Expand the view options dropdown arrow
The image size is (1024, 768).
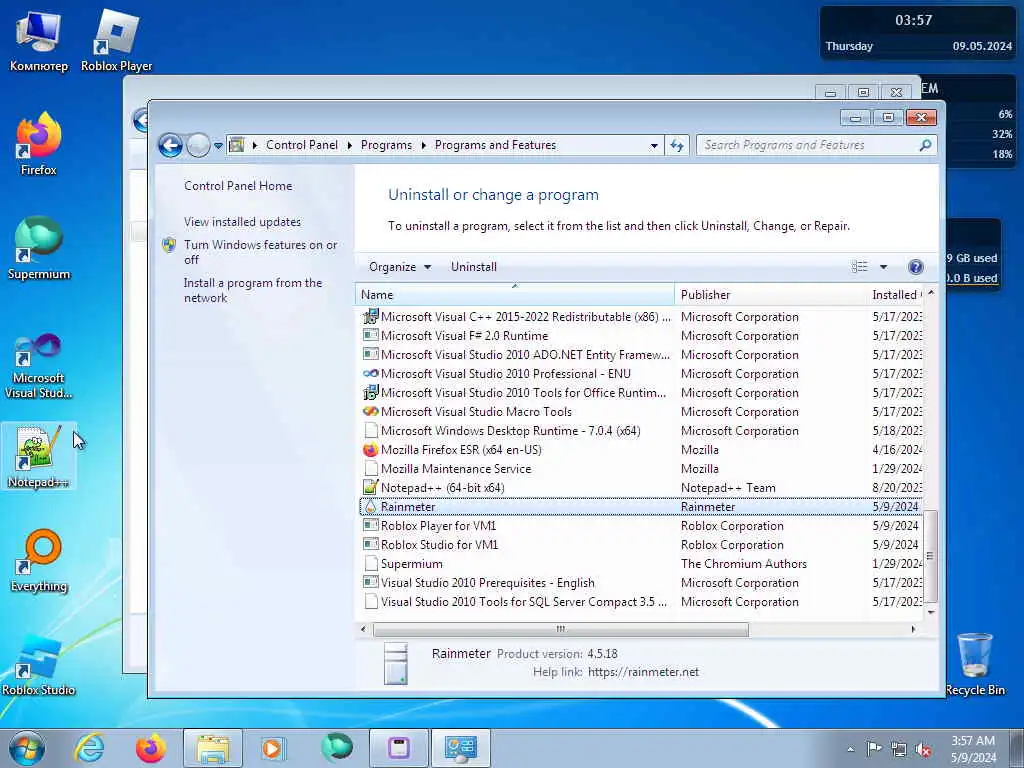pyautogui.click(x=884, y=266)
